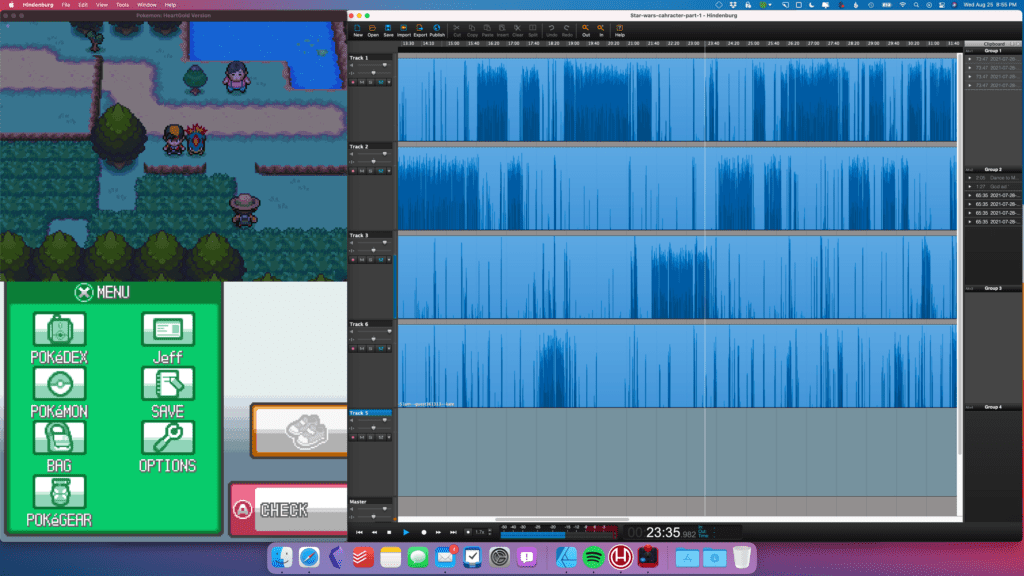Click the Record button in transport bar
The height and width of the screenshot is (576, 1024).
pos(424,533)
